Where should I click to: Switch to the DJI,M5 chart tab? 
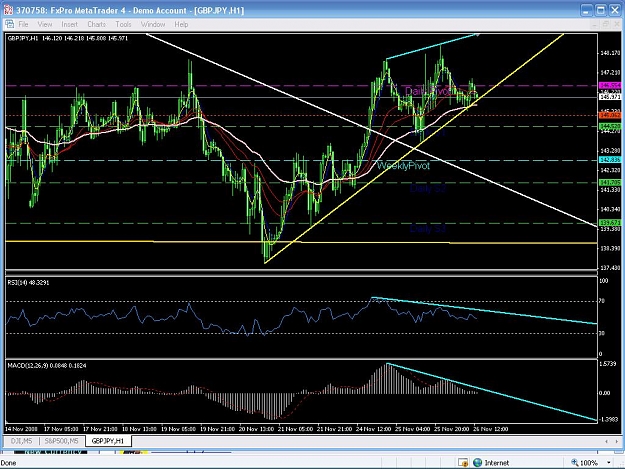(x=22, y=441)
